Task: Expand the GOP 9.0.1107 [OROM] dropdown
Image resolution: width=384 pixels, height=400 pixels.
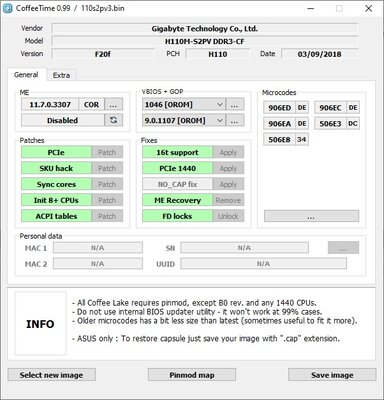Action: point(184,120)
